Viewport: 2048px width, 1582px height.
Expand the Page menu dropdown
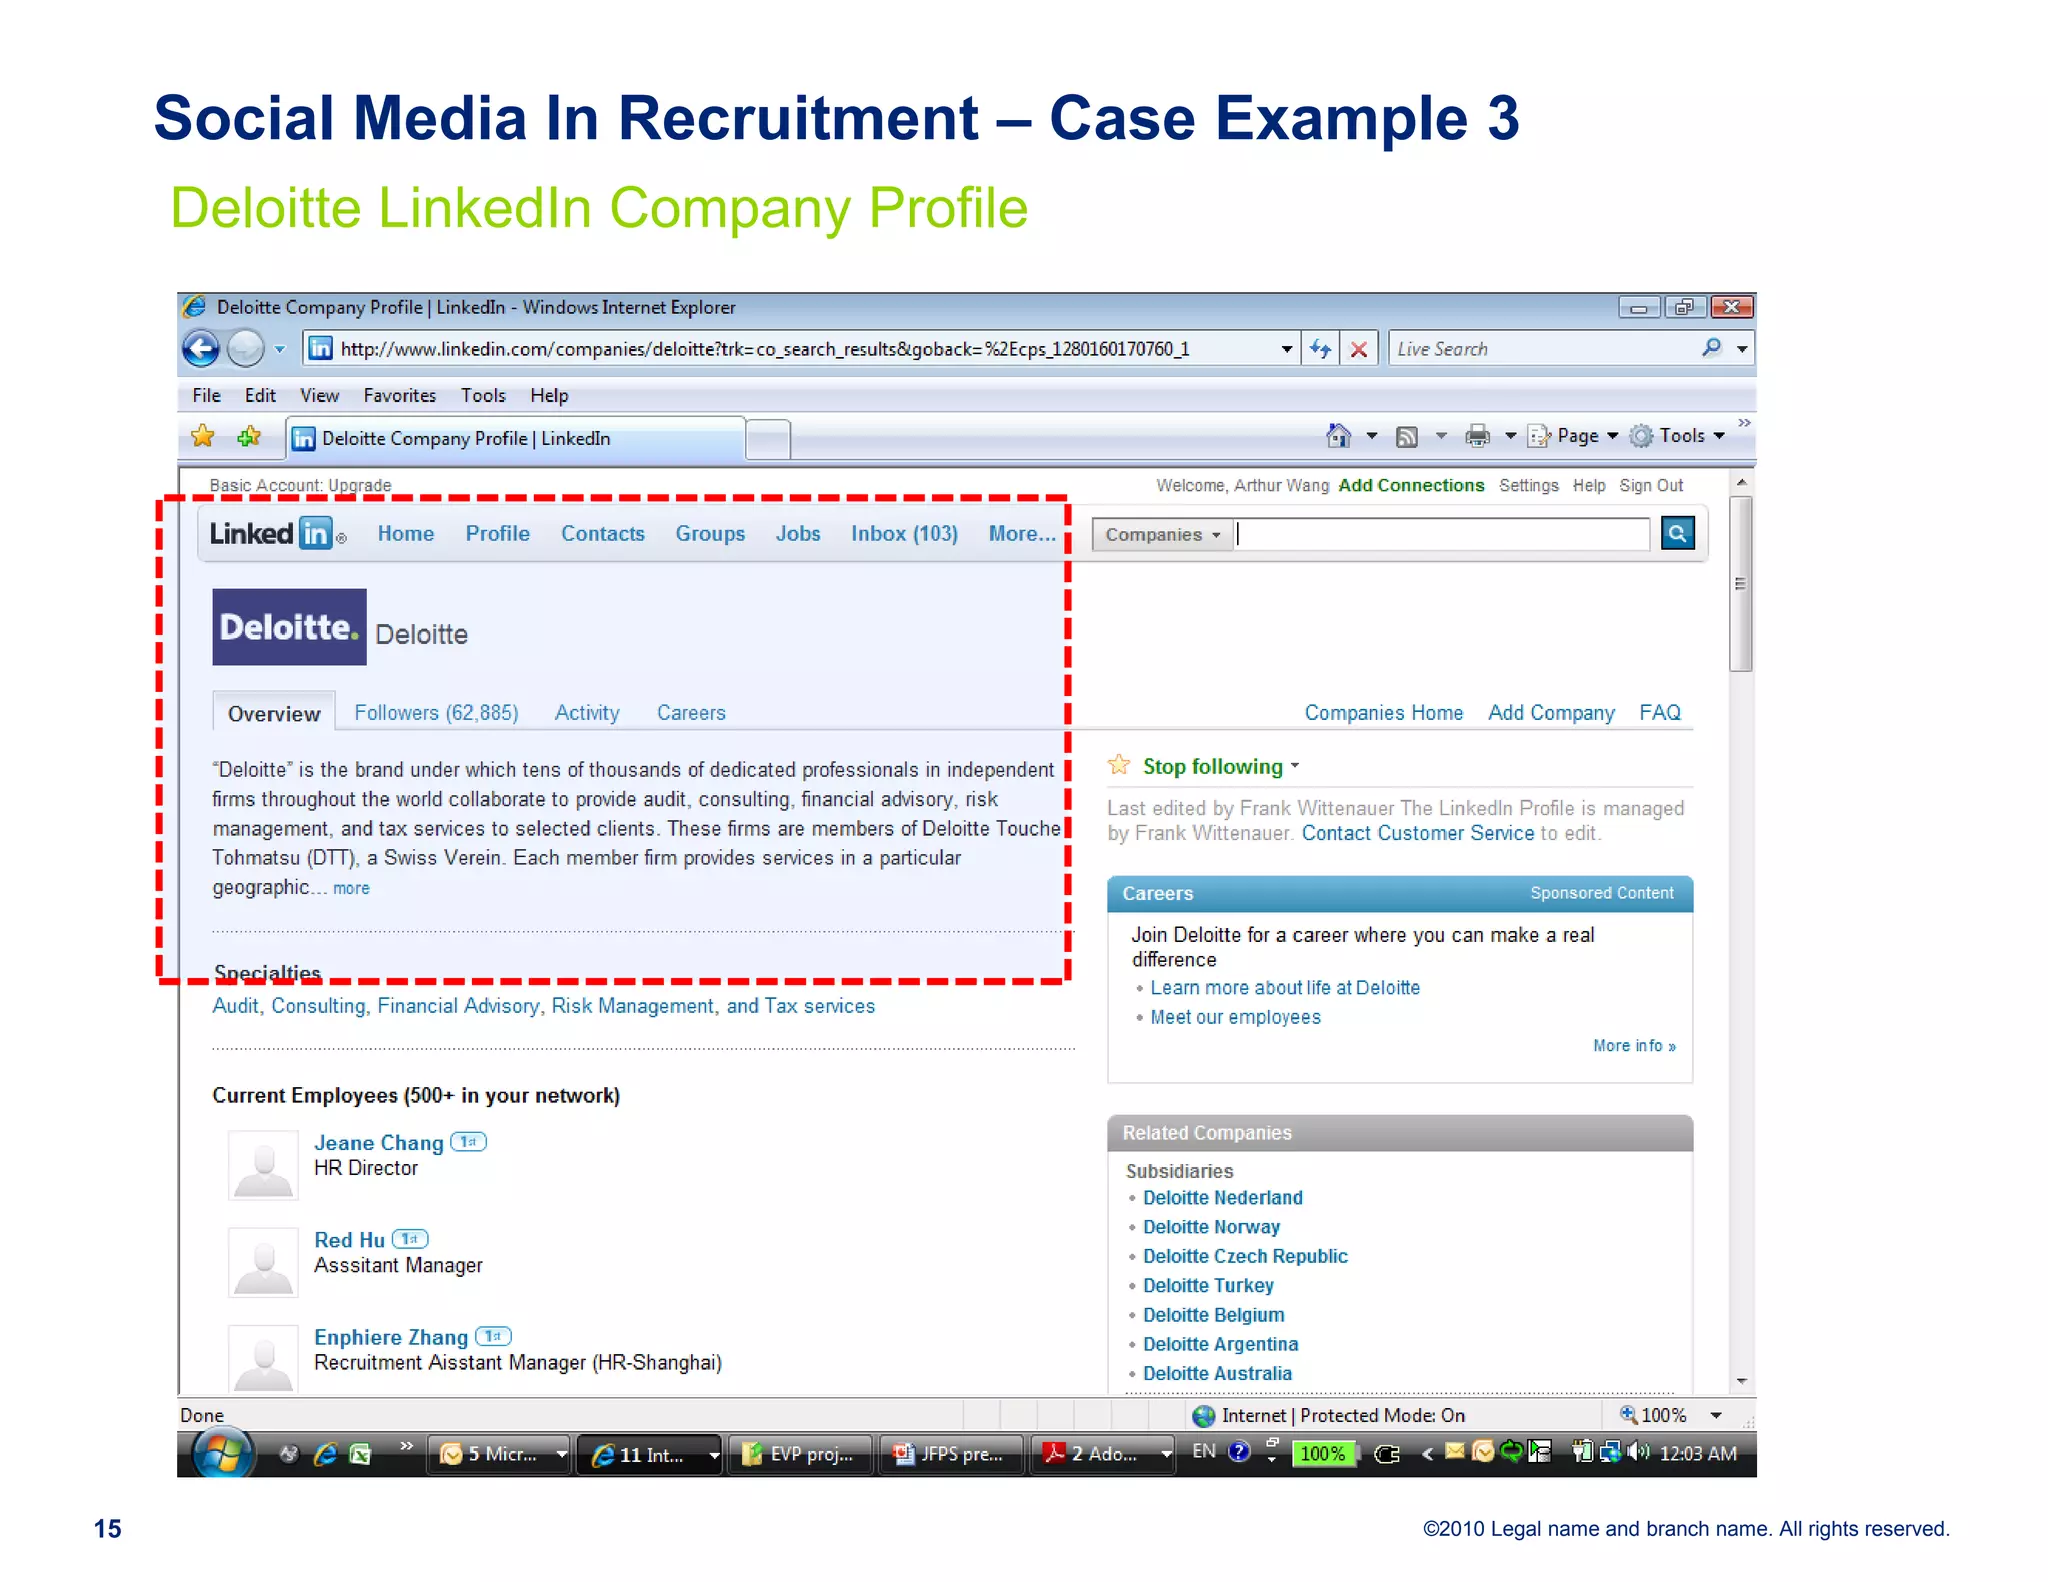click(1612, 436)
